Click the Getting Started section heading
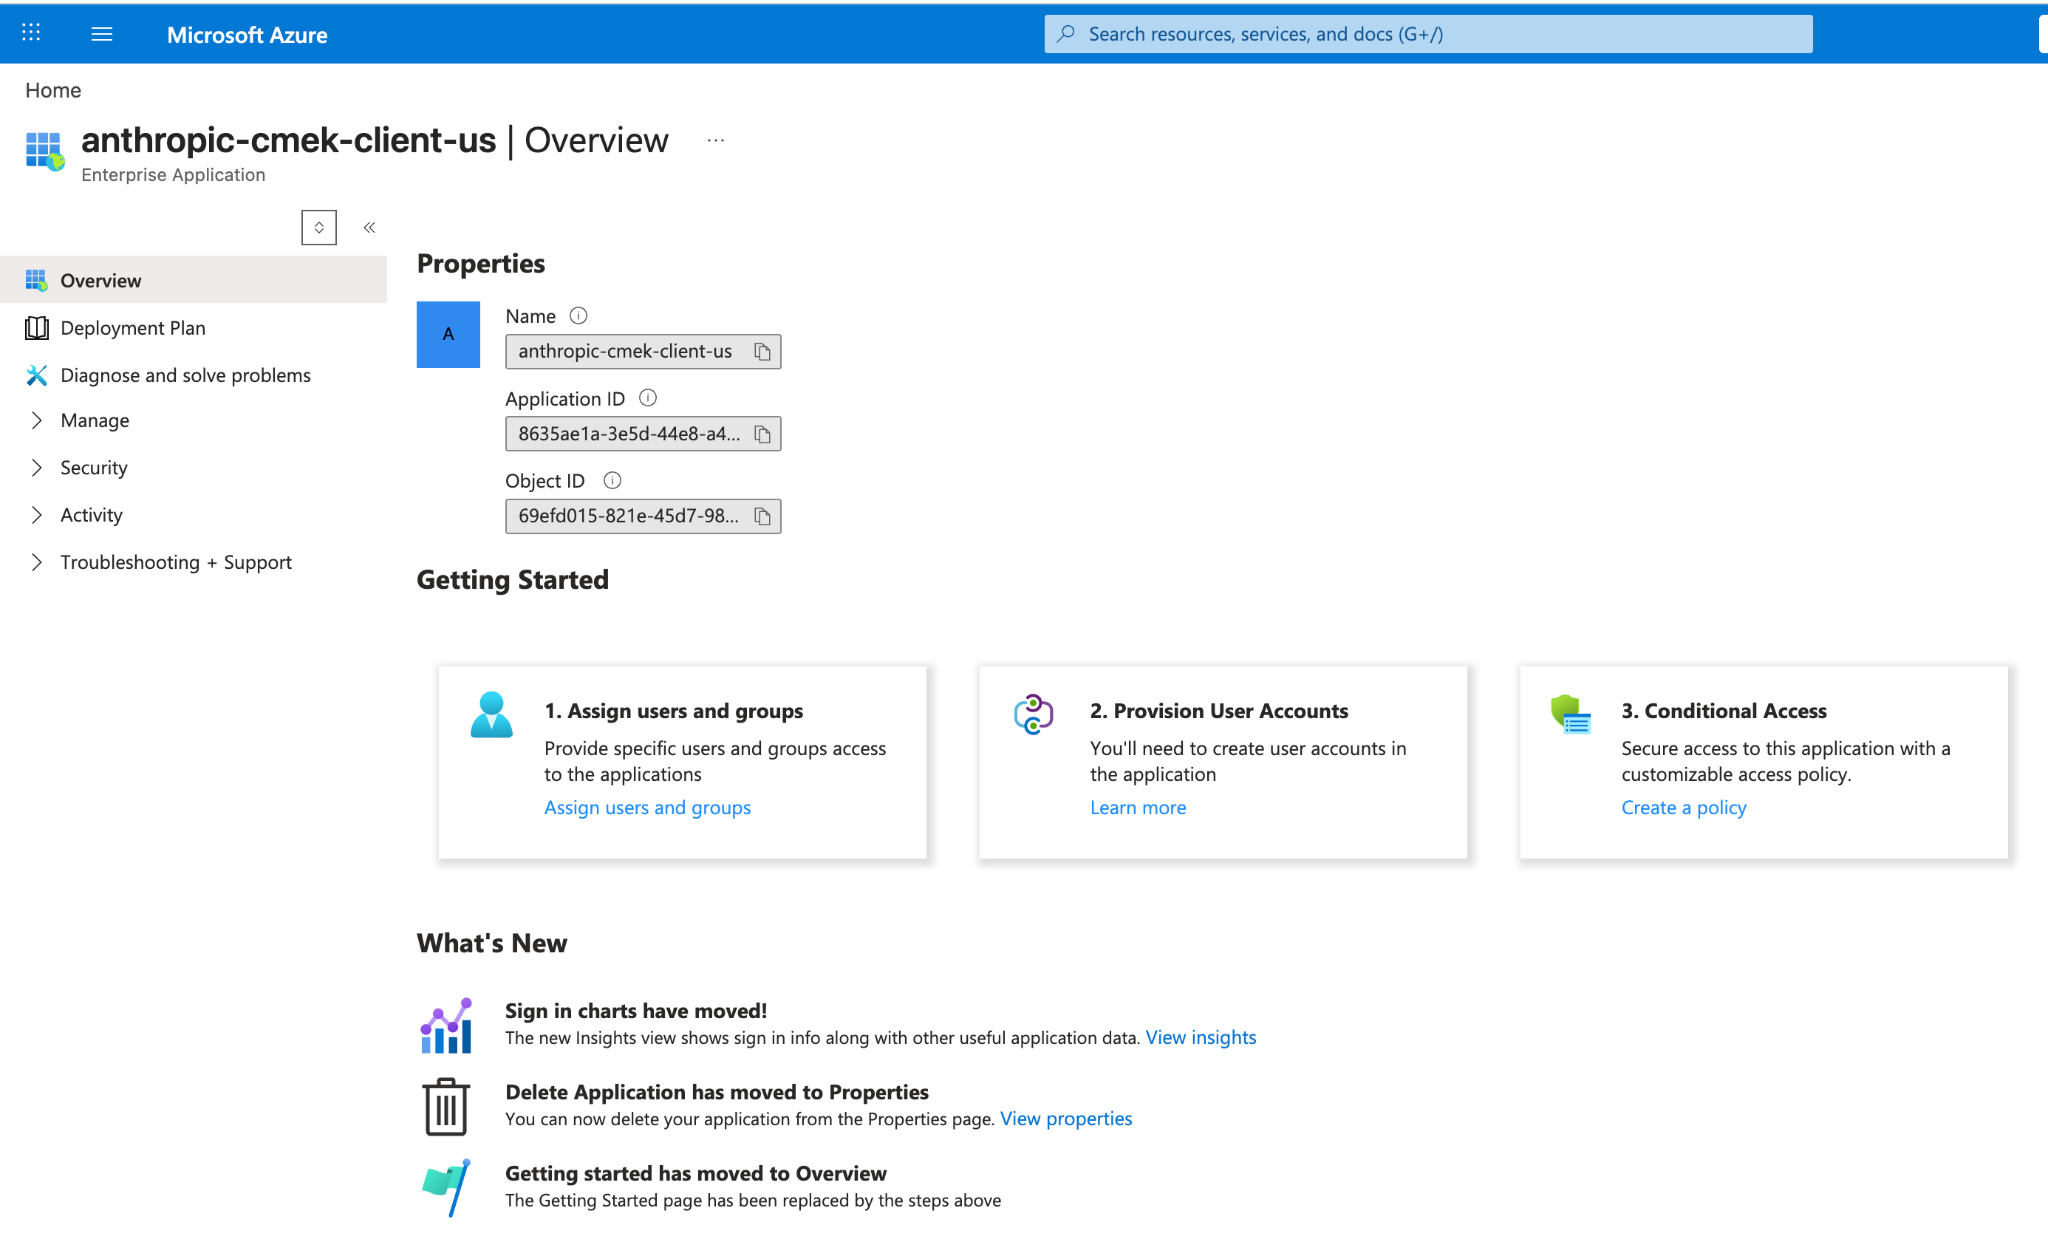Screen dimensions: 2048x1250 pyautogui.click(x=513, y=580)
